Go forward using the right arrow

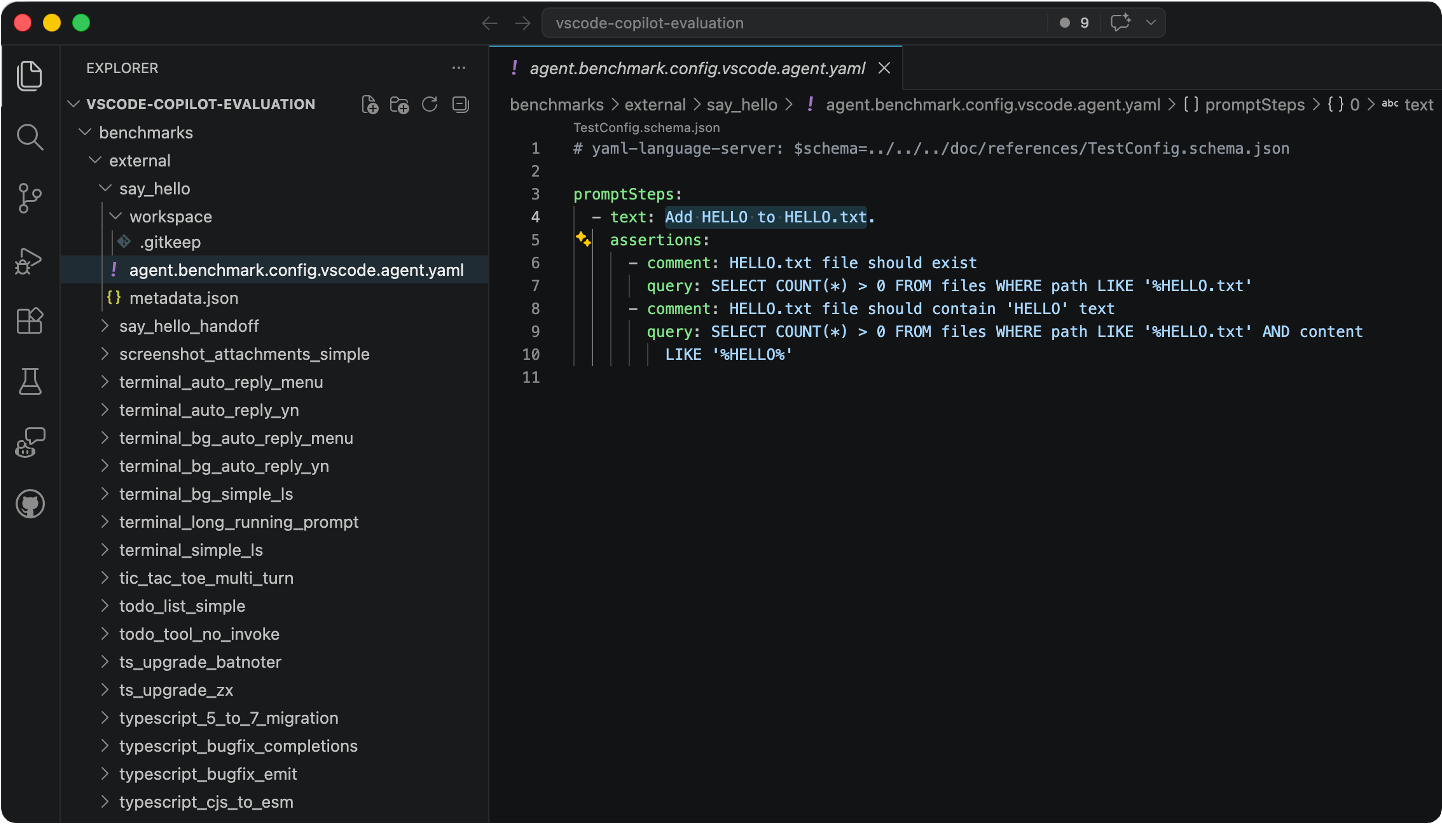click(522, 23)
